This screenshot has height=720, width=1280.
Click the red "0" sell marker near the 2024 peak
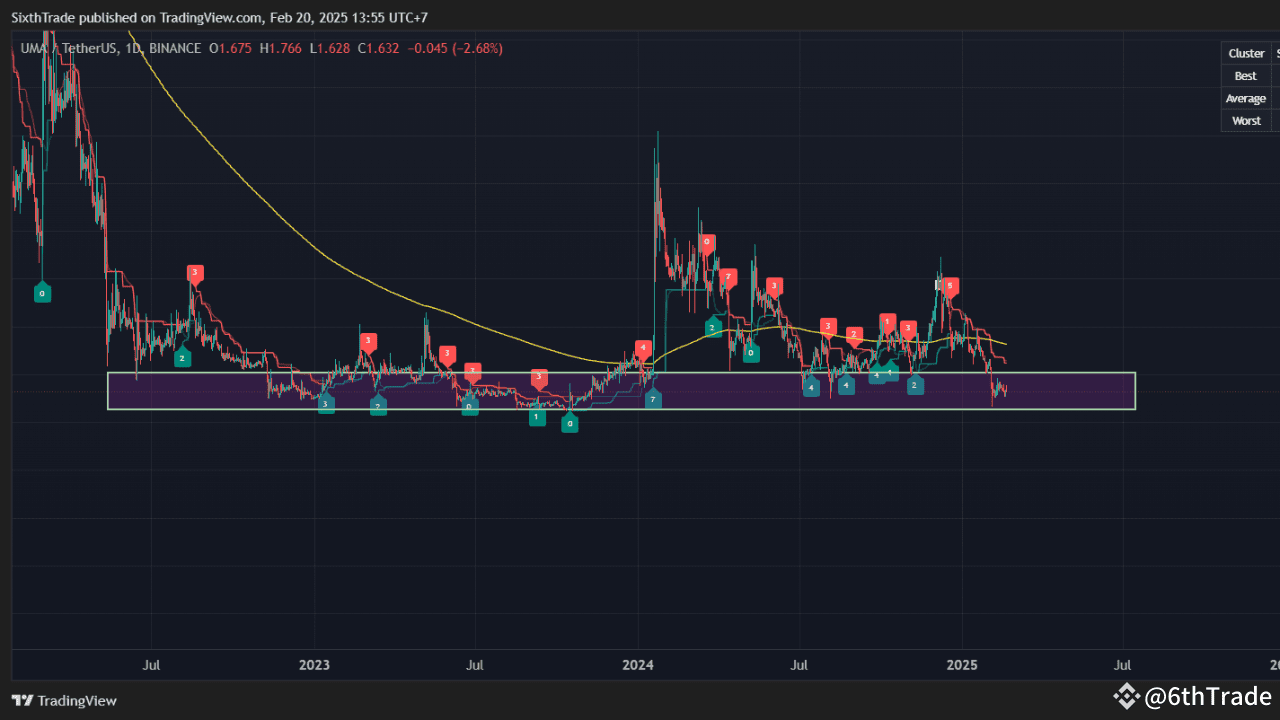coord(705,241)
